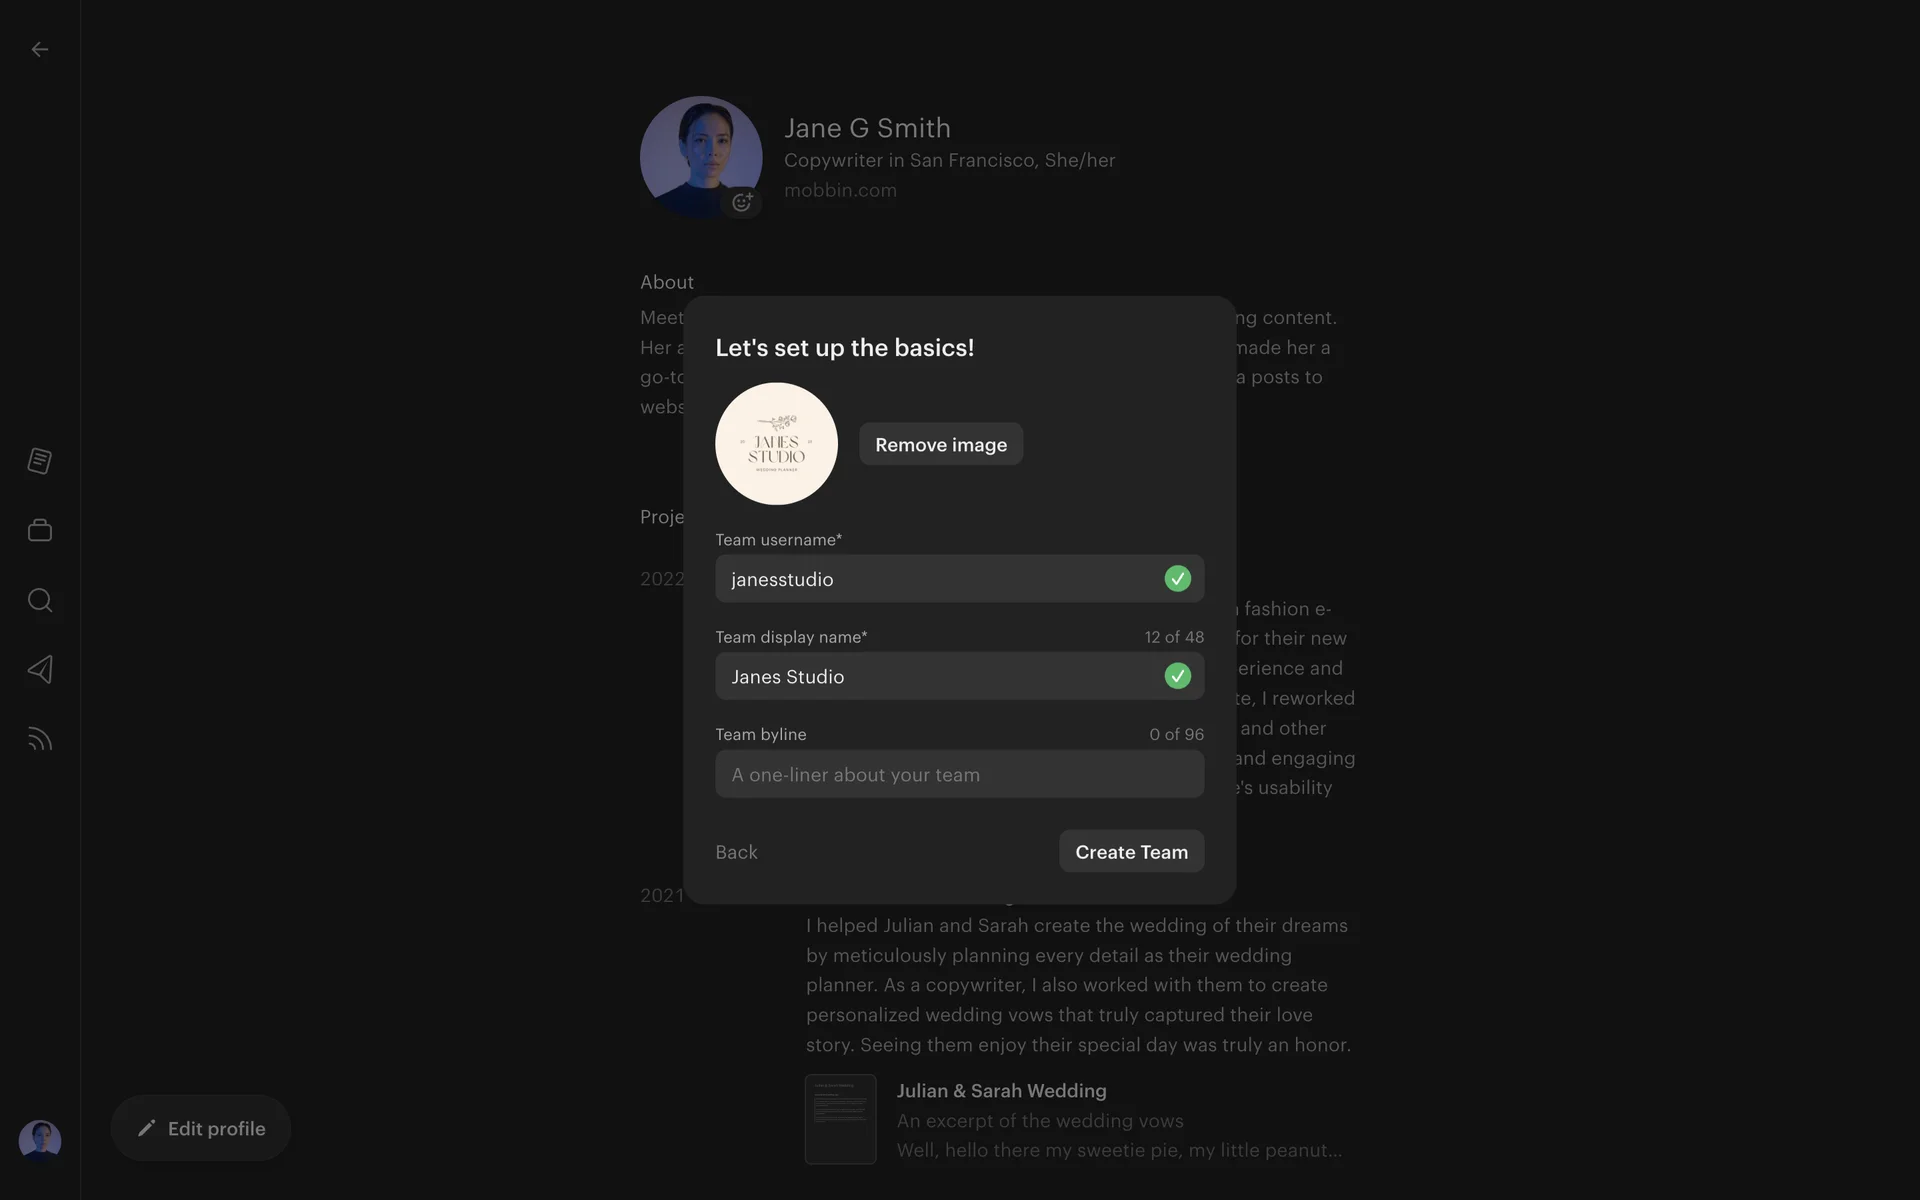Click the Team byline input field
This screenshot has width=1920, height=1200.
[x=959, y=774]
